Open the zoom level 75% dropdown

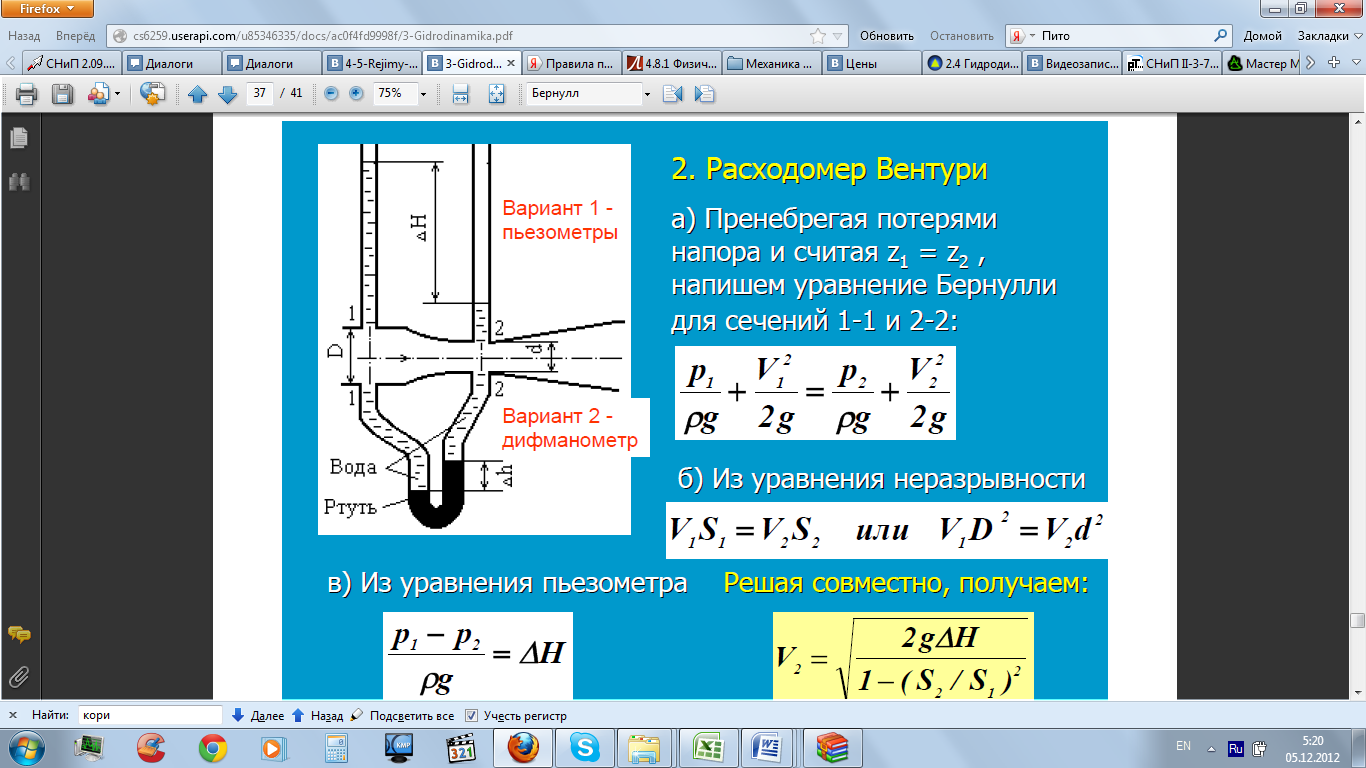click(x=424, y=94)
